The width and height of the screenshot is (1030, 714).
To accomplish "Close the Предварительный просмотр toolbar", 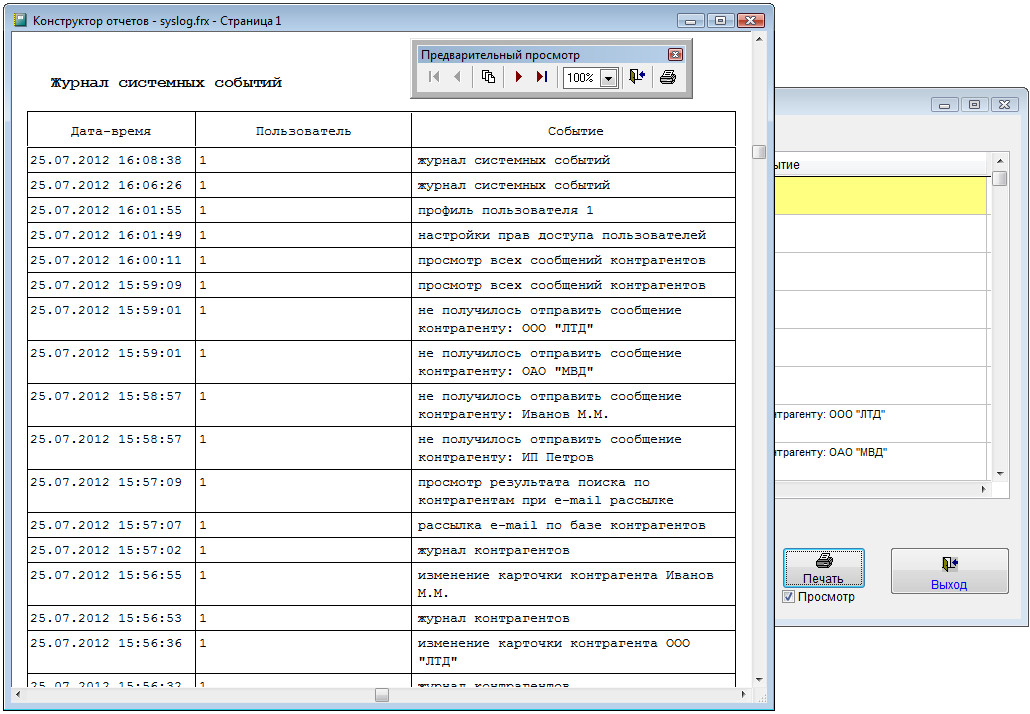I will [x=675, y=55].
